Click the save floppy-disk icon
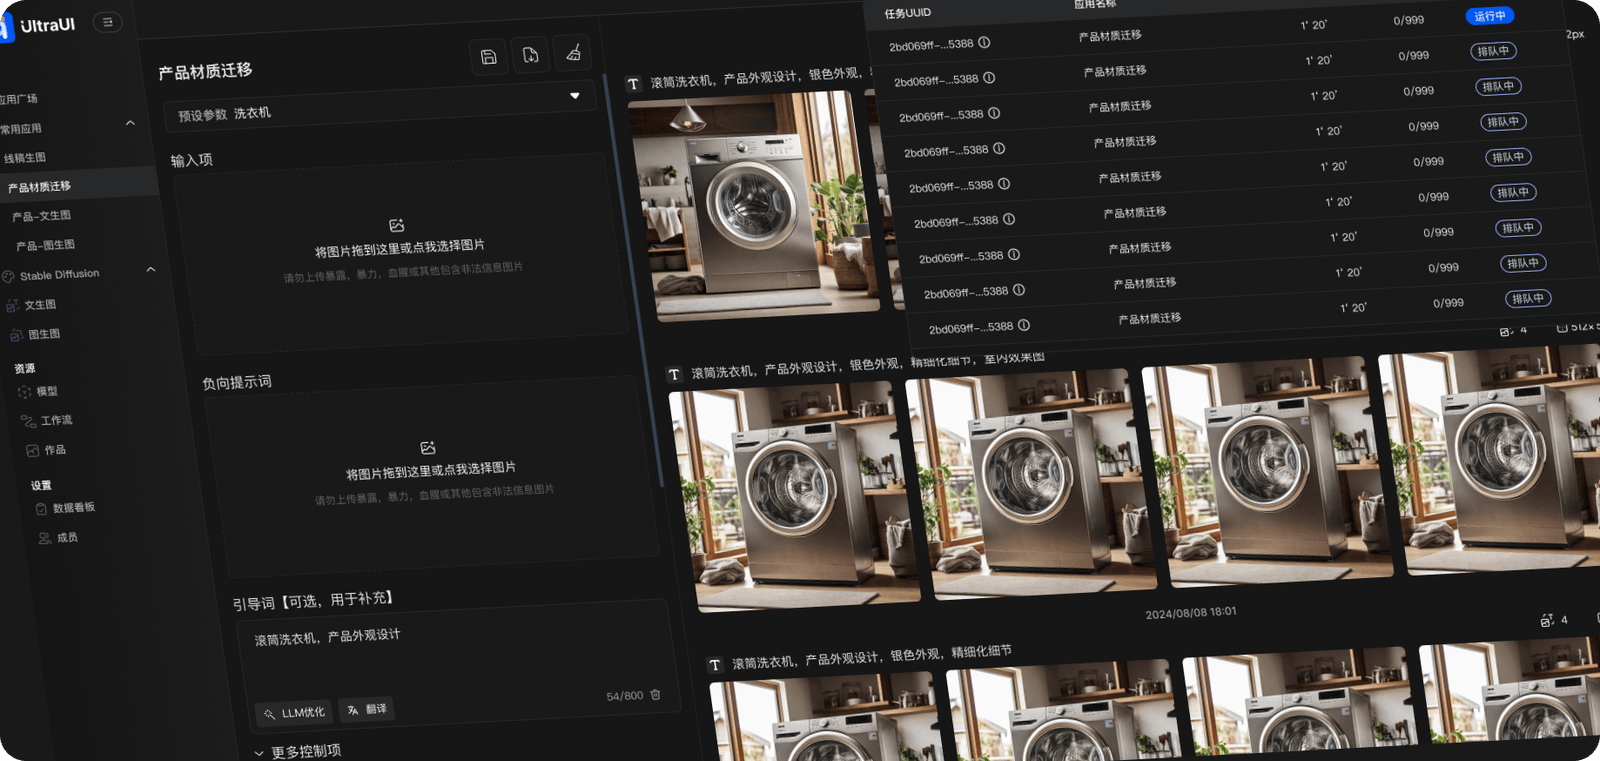The height and width of the screenshot is (761, 1600). pos(489,57)
